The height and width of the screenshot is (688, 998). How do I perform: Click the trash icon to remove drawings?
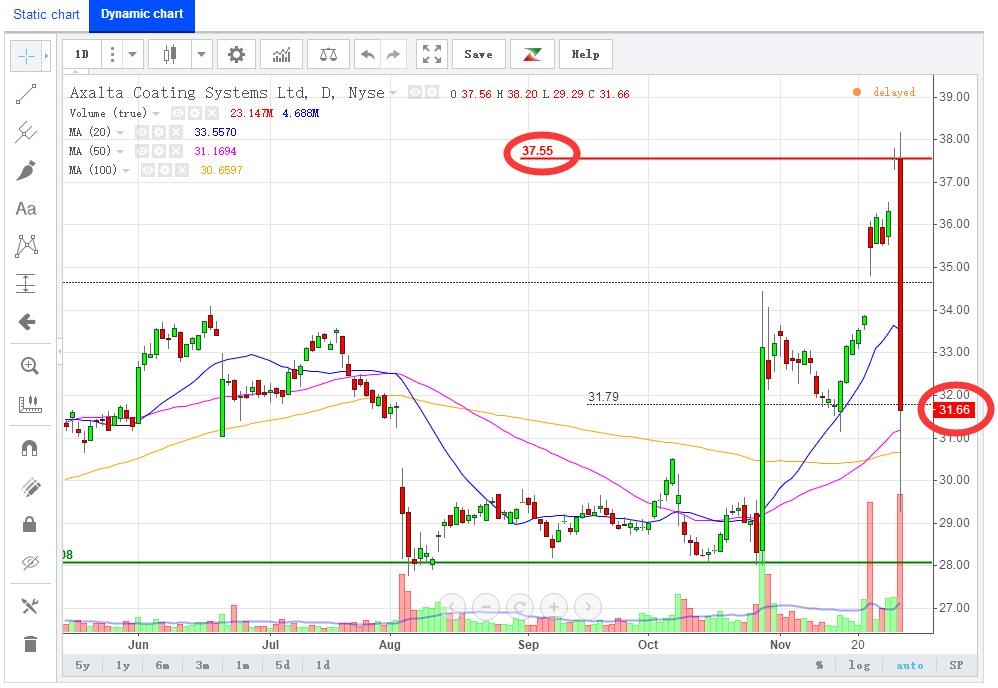click(30, 643)
